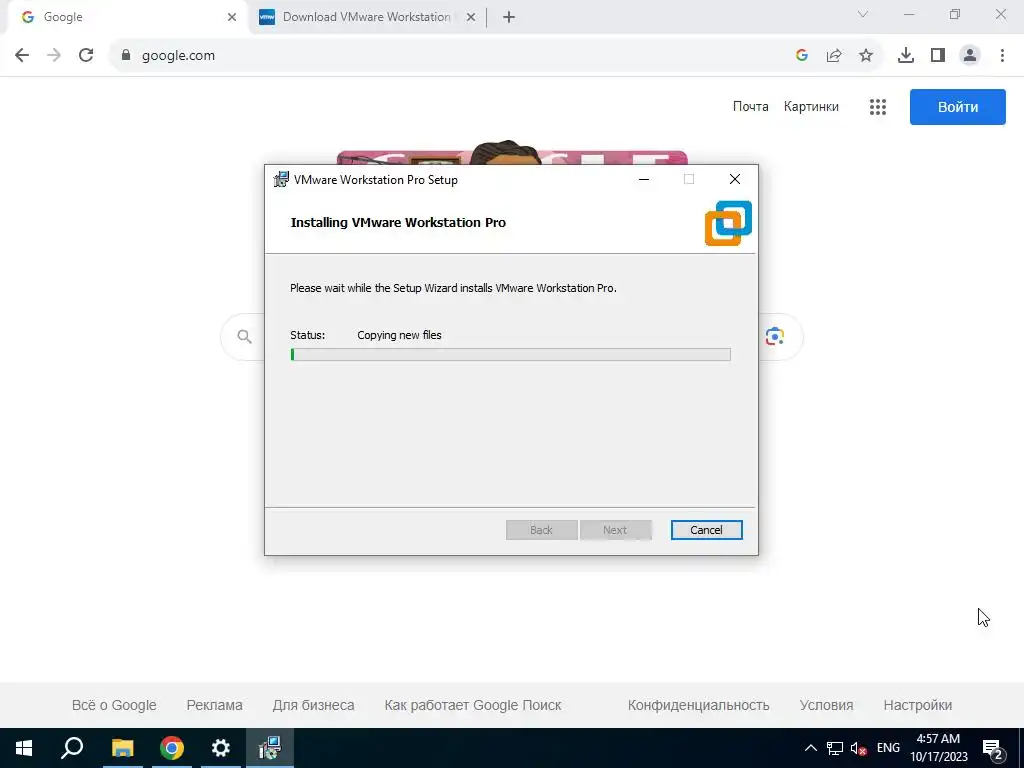Screen dimensions: 1024x768
Task: Open Chrome downloads
Action: coord(906,56)
